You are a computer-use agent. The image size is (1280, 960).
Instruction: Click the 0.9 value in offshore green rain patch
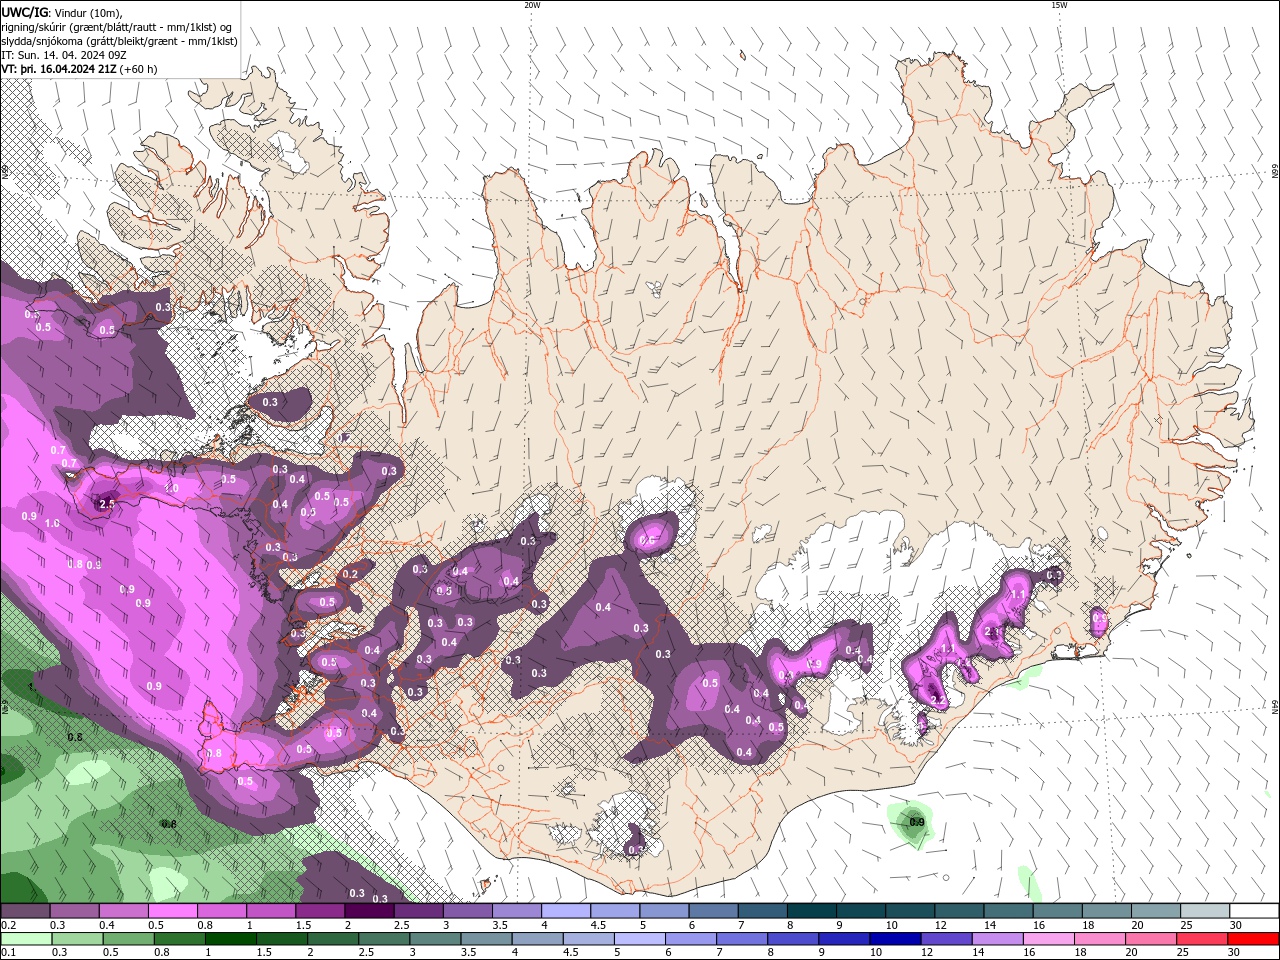coord(917,822)
